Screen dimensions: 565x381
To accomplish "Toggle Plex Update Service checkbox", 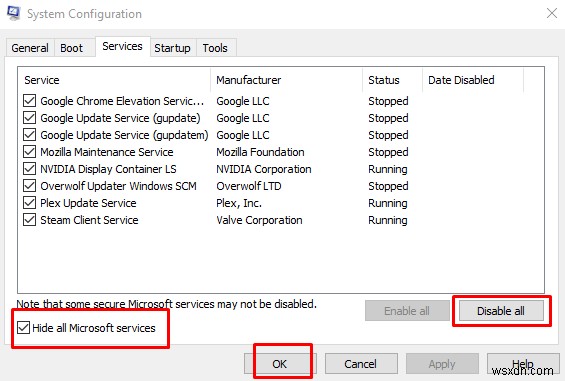I will [29, 203].
